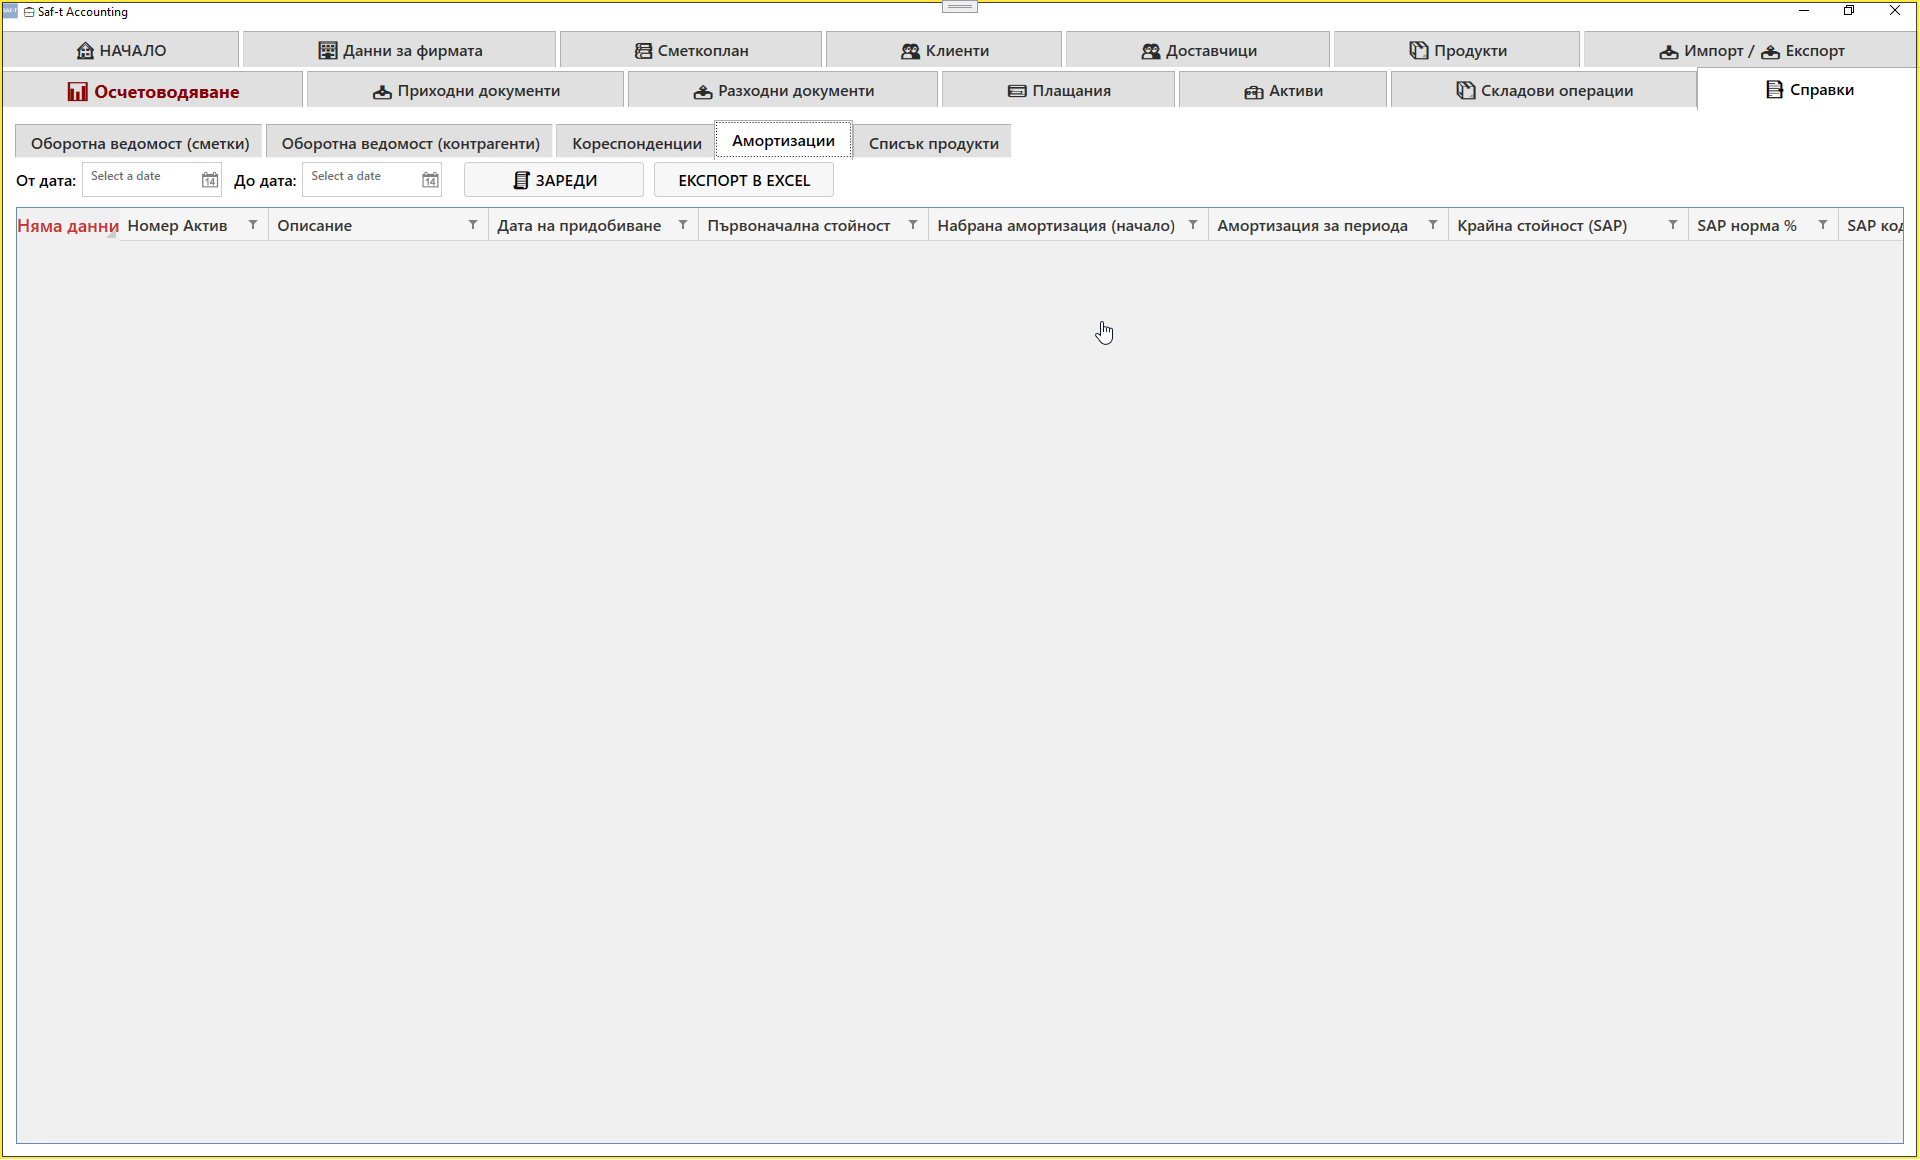Switch to Осчетоводяване tab
Viewport: 1920px width, 1160px height.
point(153,91)
